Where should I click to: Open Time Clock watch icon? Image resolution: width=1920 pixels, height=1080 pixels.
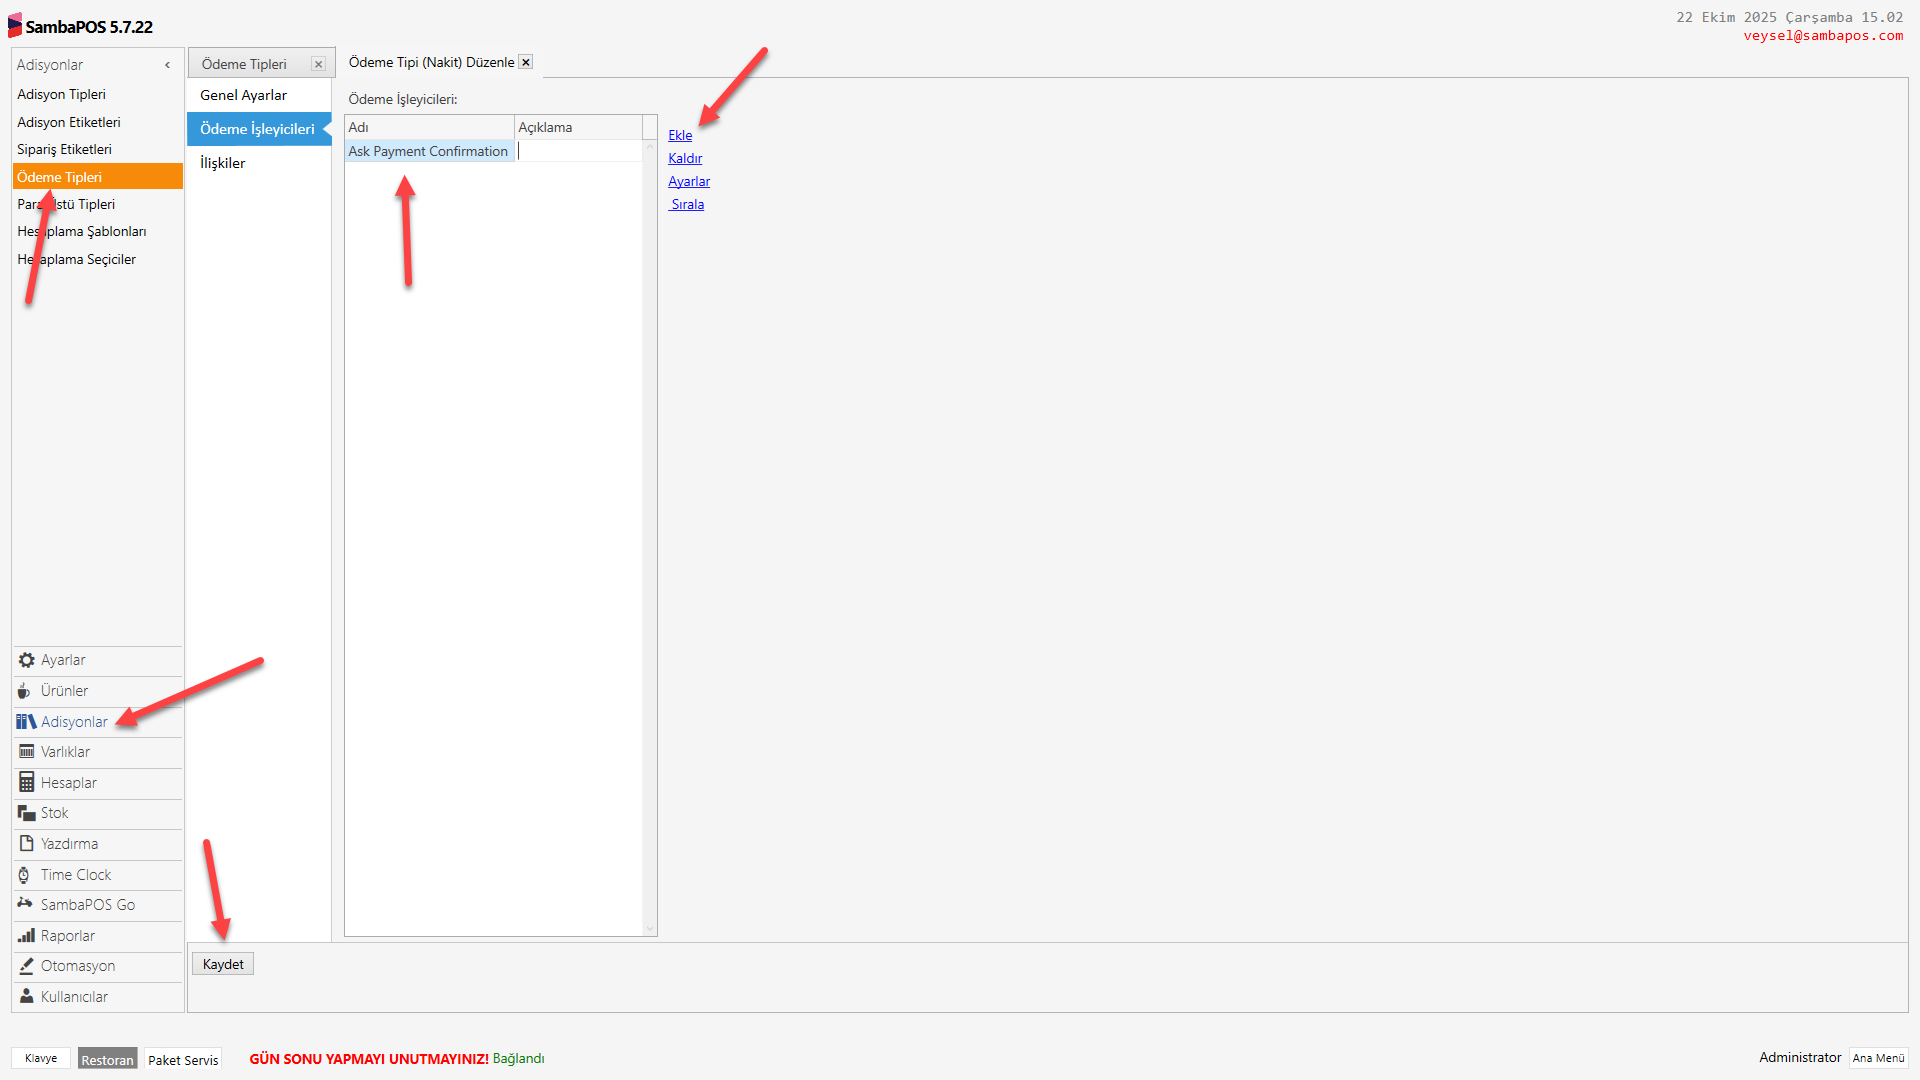tap(25, 875)
